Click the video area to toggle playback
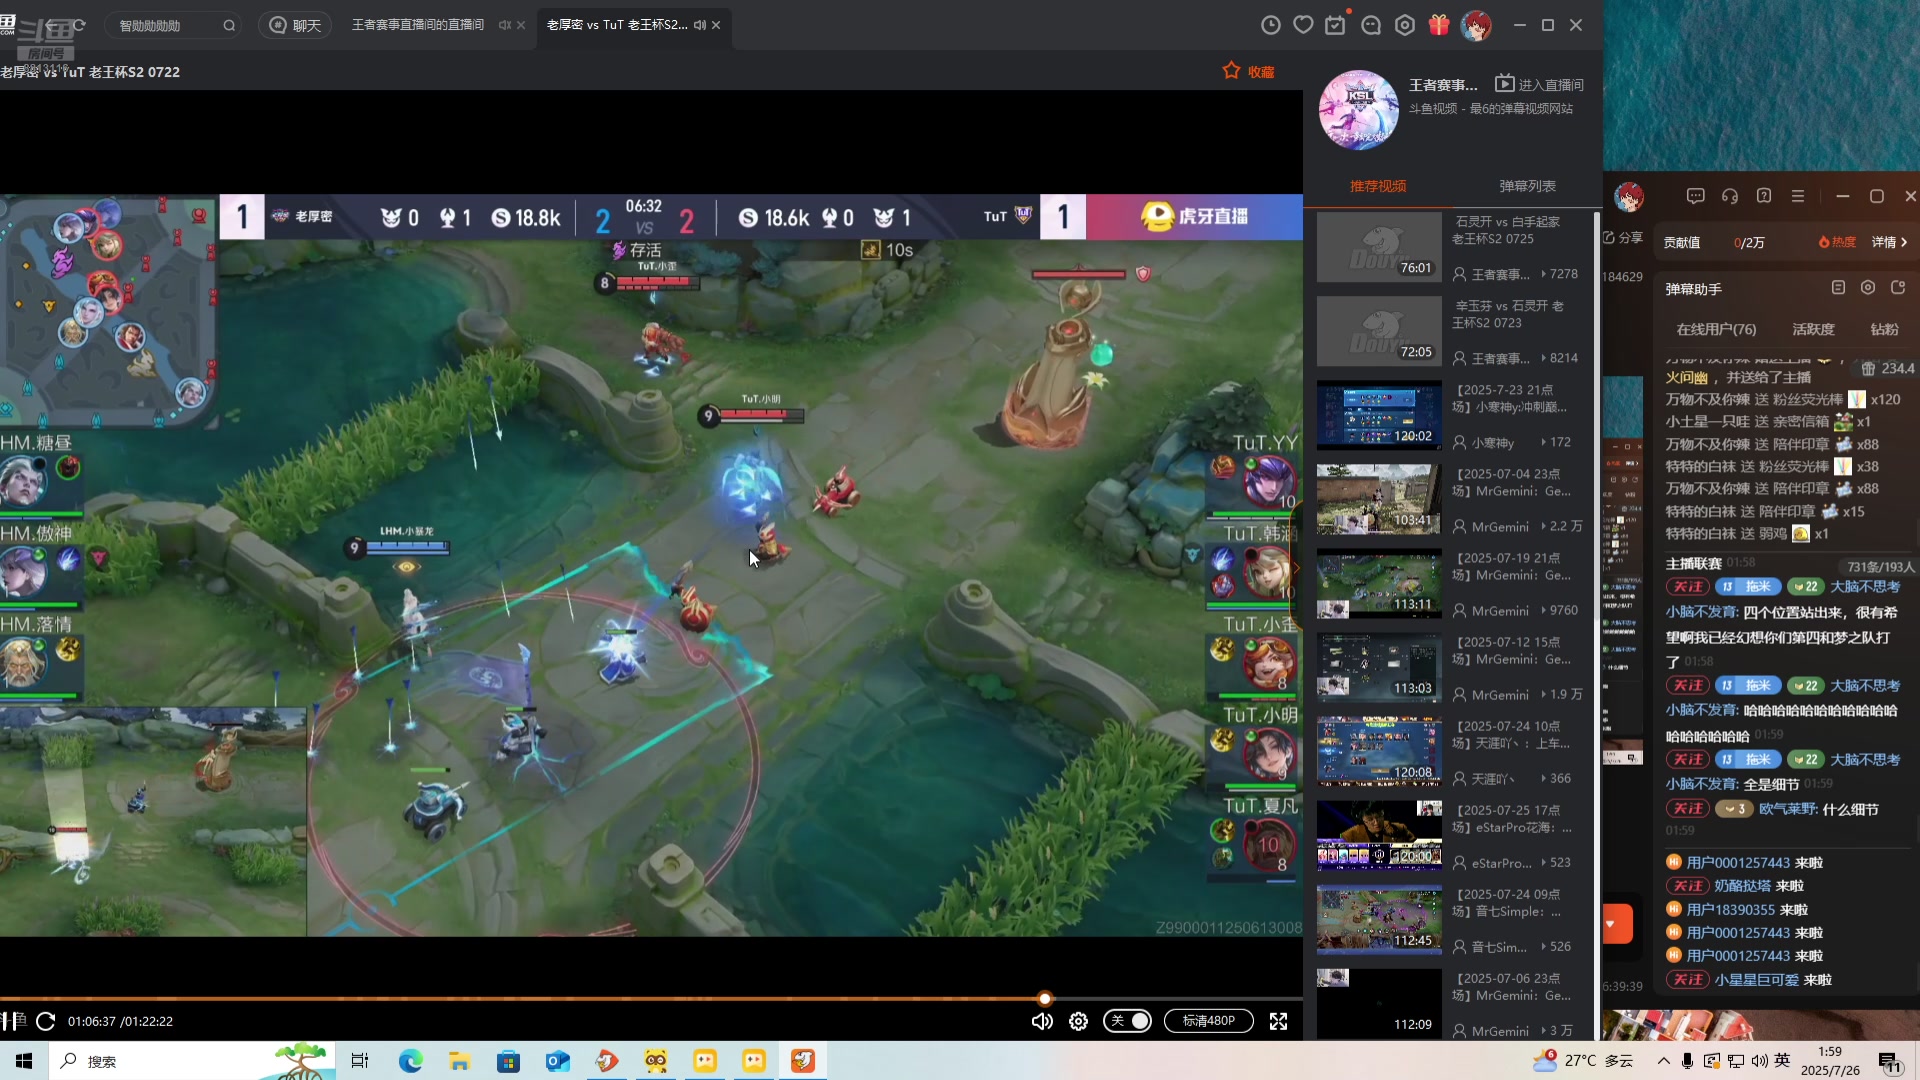The height and width of the screenshot is (1080, 1920). point(651,565)
